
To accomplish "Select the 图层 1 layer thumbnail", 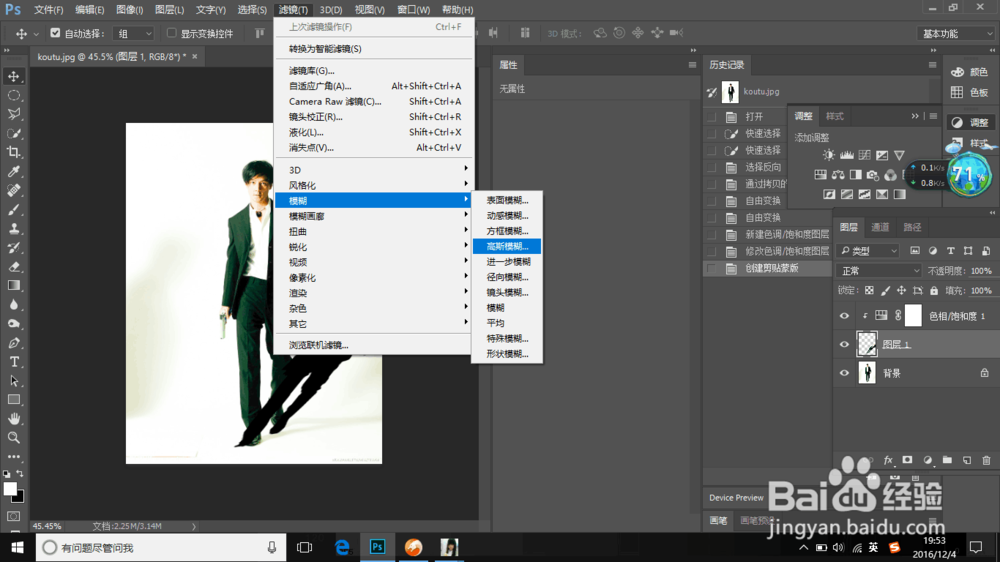I will coord(867,344).
